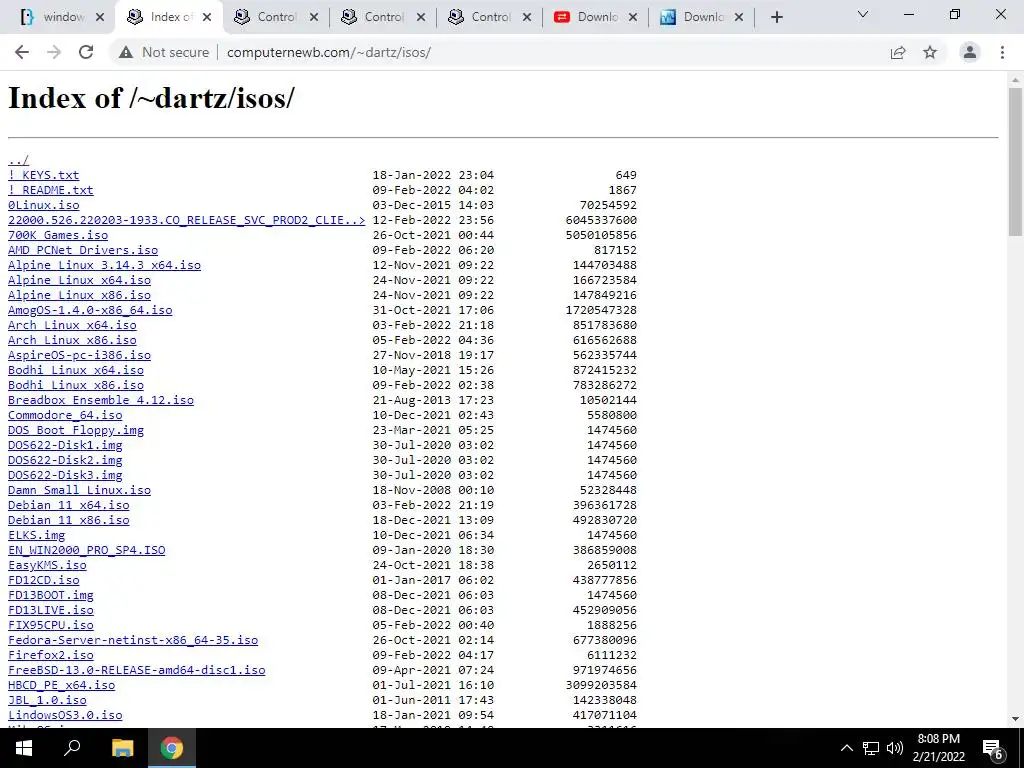Open Windows taskbar search
This screenshot has height=768, width=1024.
point(72,748)
